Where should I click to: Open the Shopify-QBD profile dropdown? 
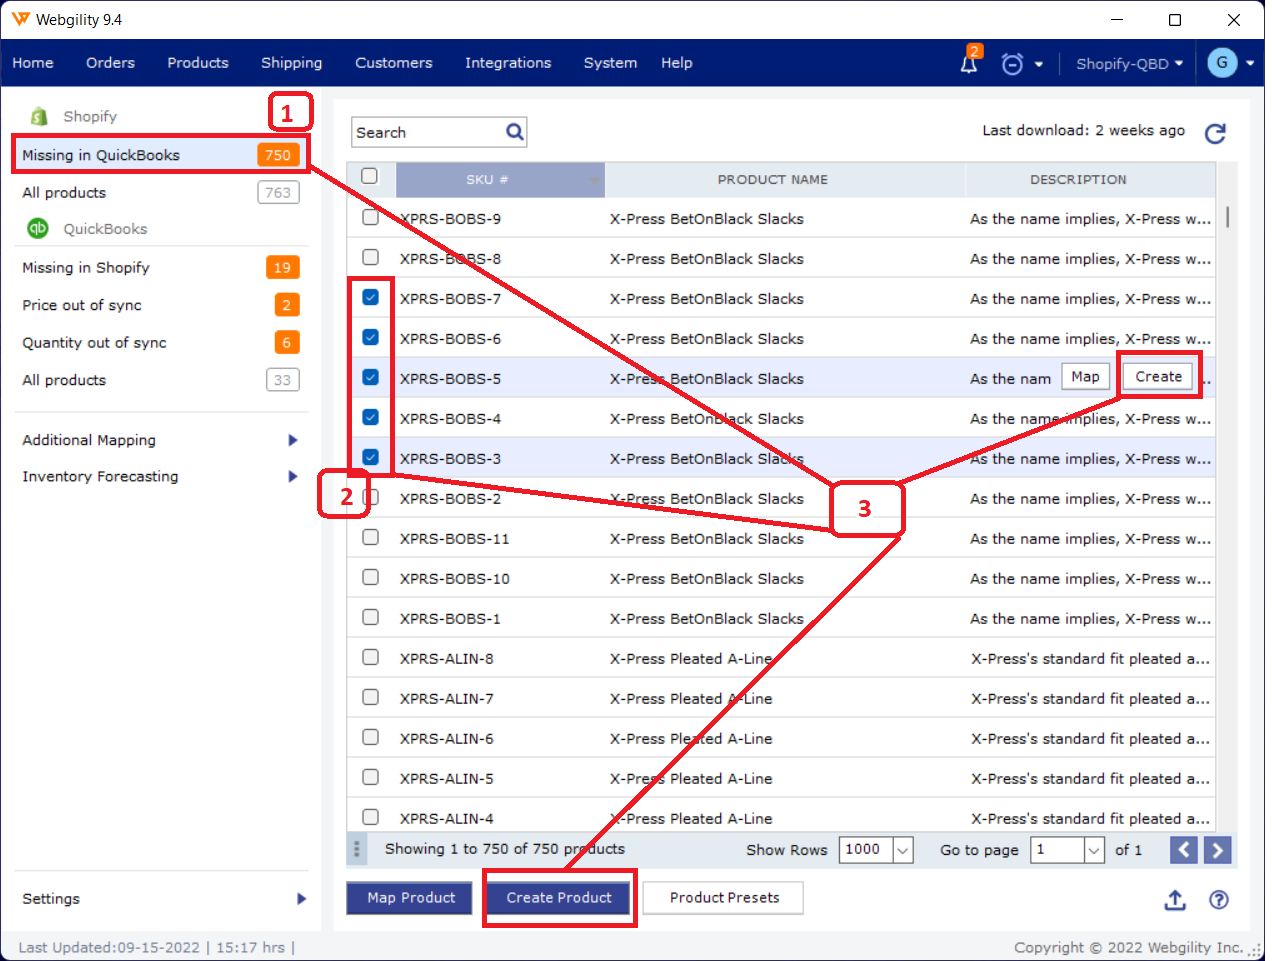tap(1129, 63)
